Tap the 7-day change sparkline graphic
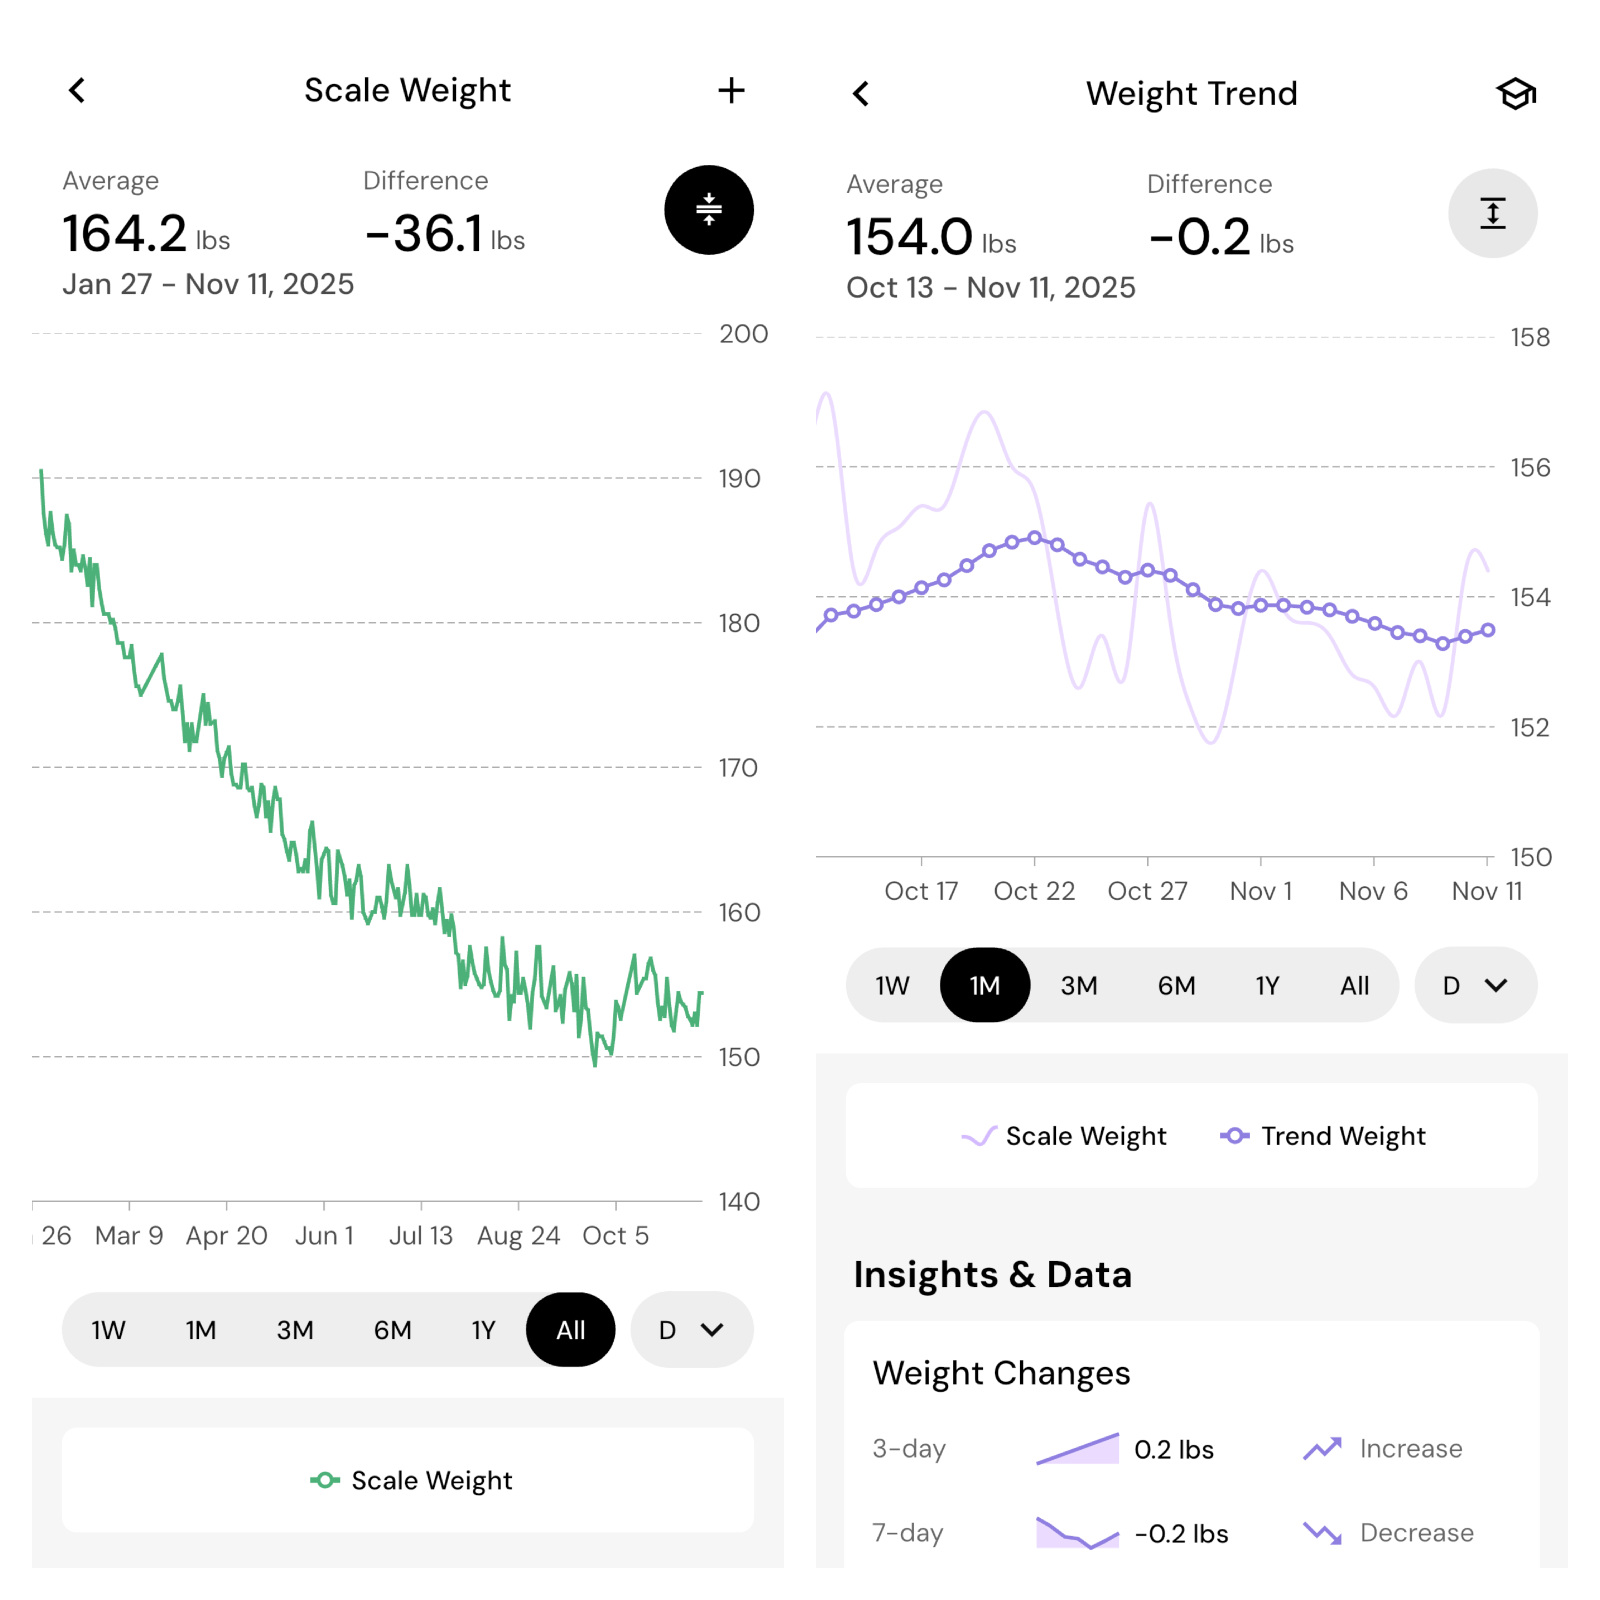Viewport: 1600px width, 1600px height. click(1078, 1533)
